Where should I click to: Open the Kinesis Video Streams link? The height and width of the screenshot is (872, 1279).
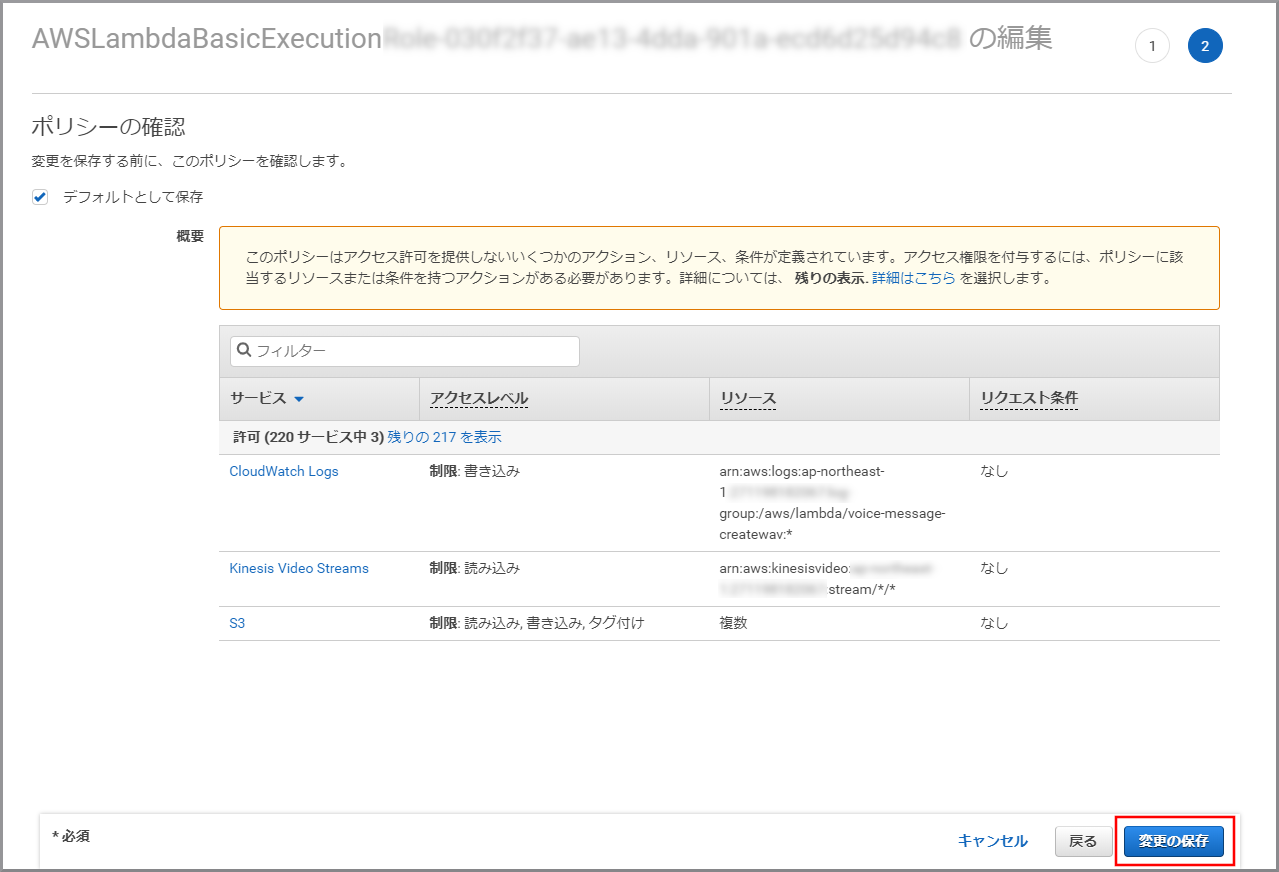(299, 568)
